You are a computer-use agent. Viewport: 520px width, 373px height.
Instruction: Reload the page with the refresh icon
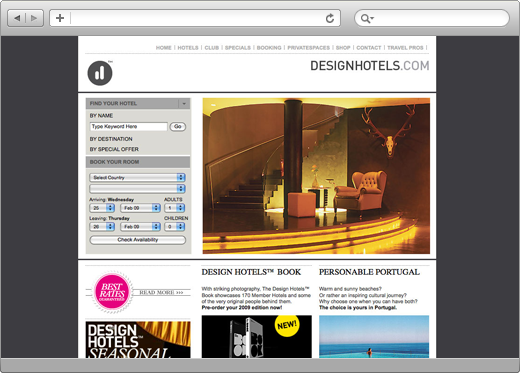[330, 18]
